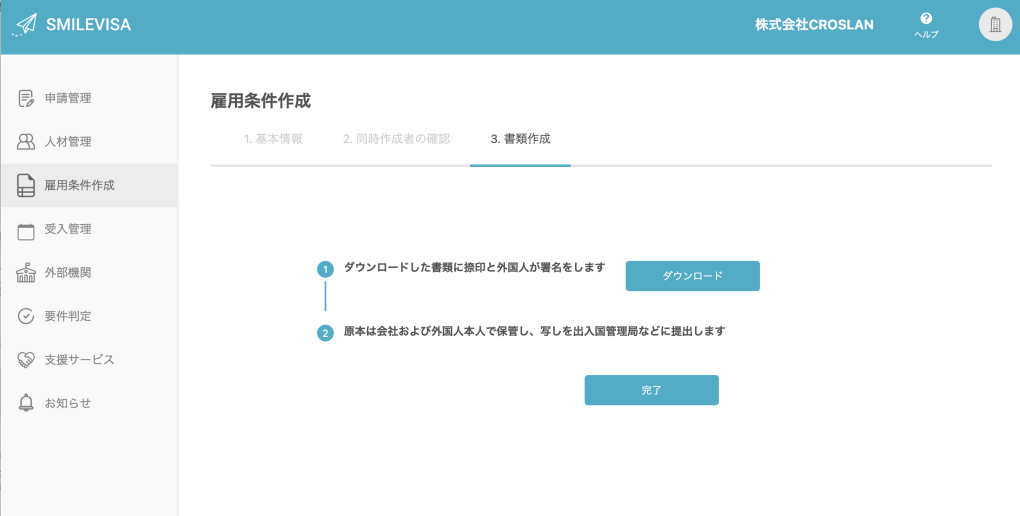
Task: Open help with the ヘルプ question mark icon
Action: point(926,19)
